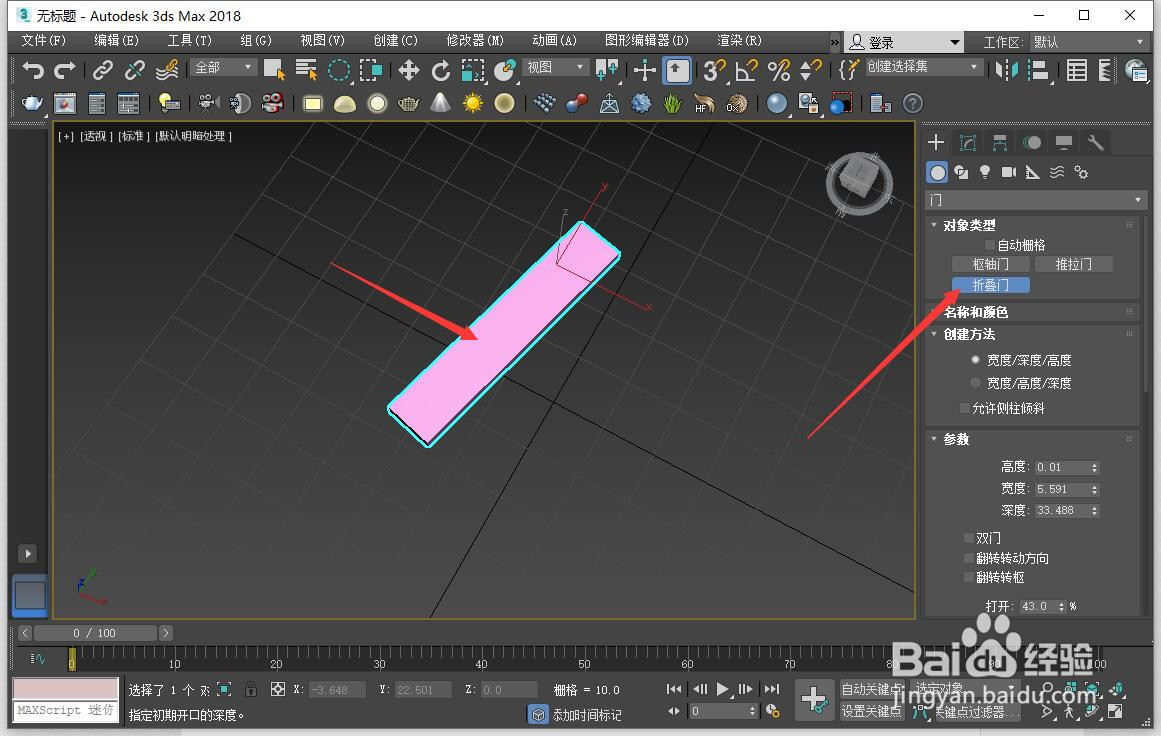The width and height of the screenshot is (1161, 736).
Task: Select the Helpers category icon
Action: (1032, 173)
